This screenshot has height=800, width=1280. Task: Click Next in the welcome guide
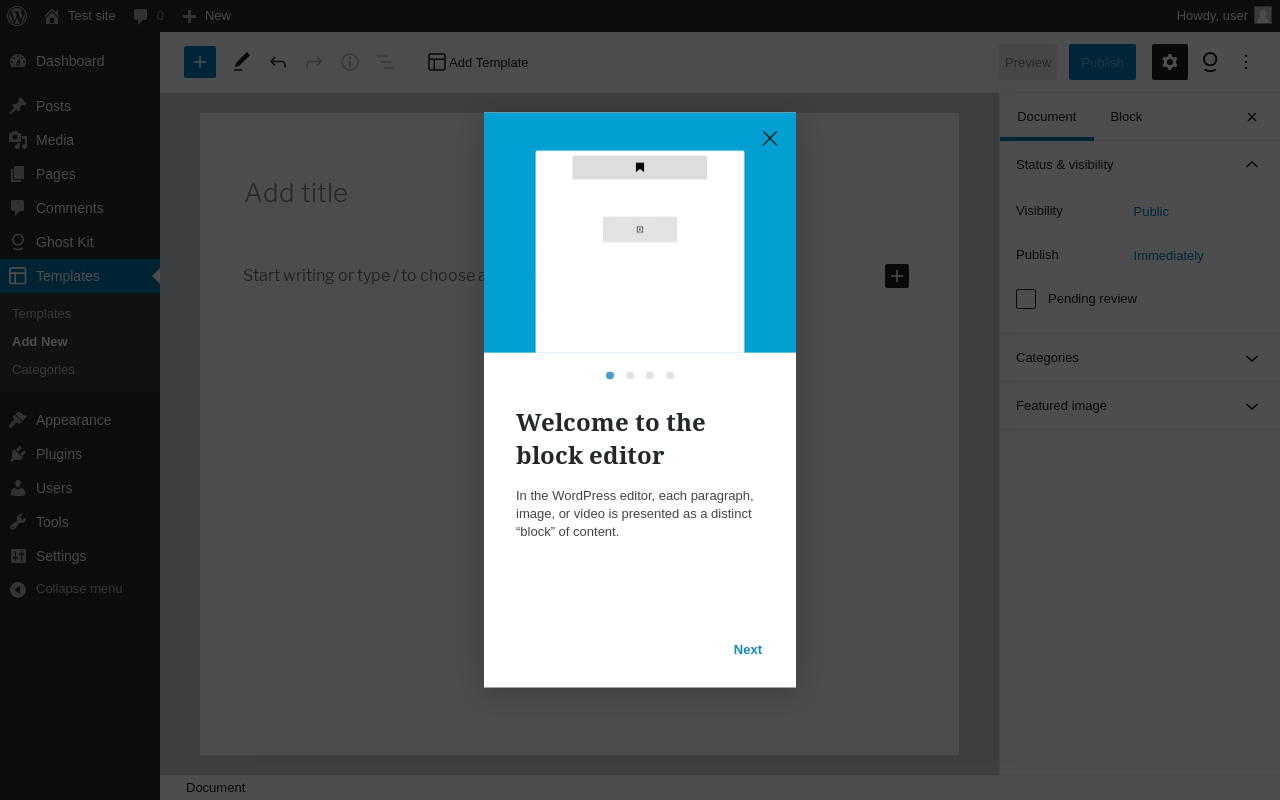tap(748, 650)
